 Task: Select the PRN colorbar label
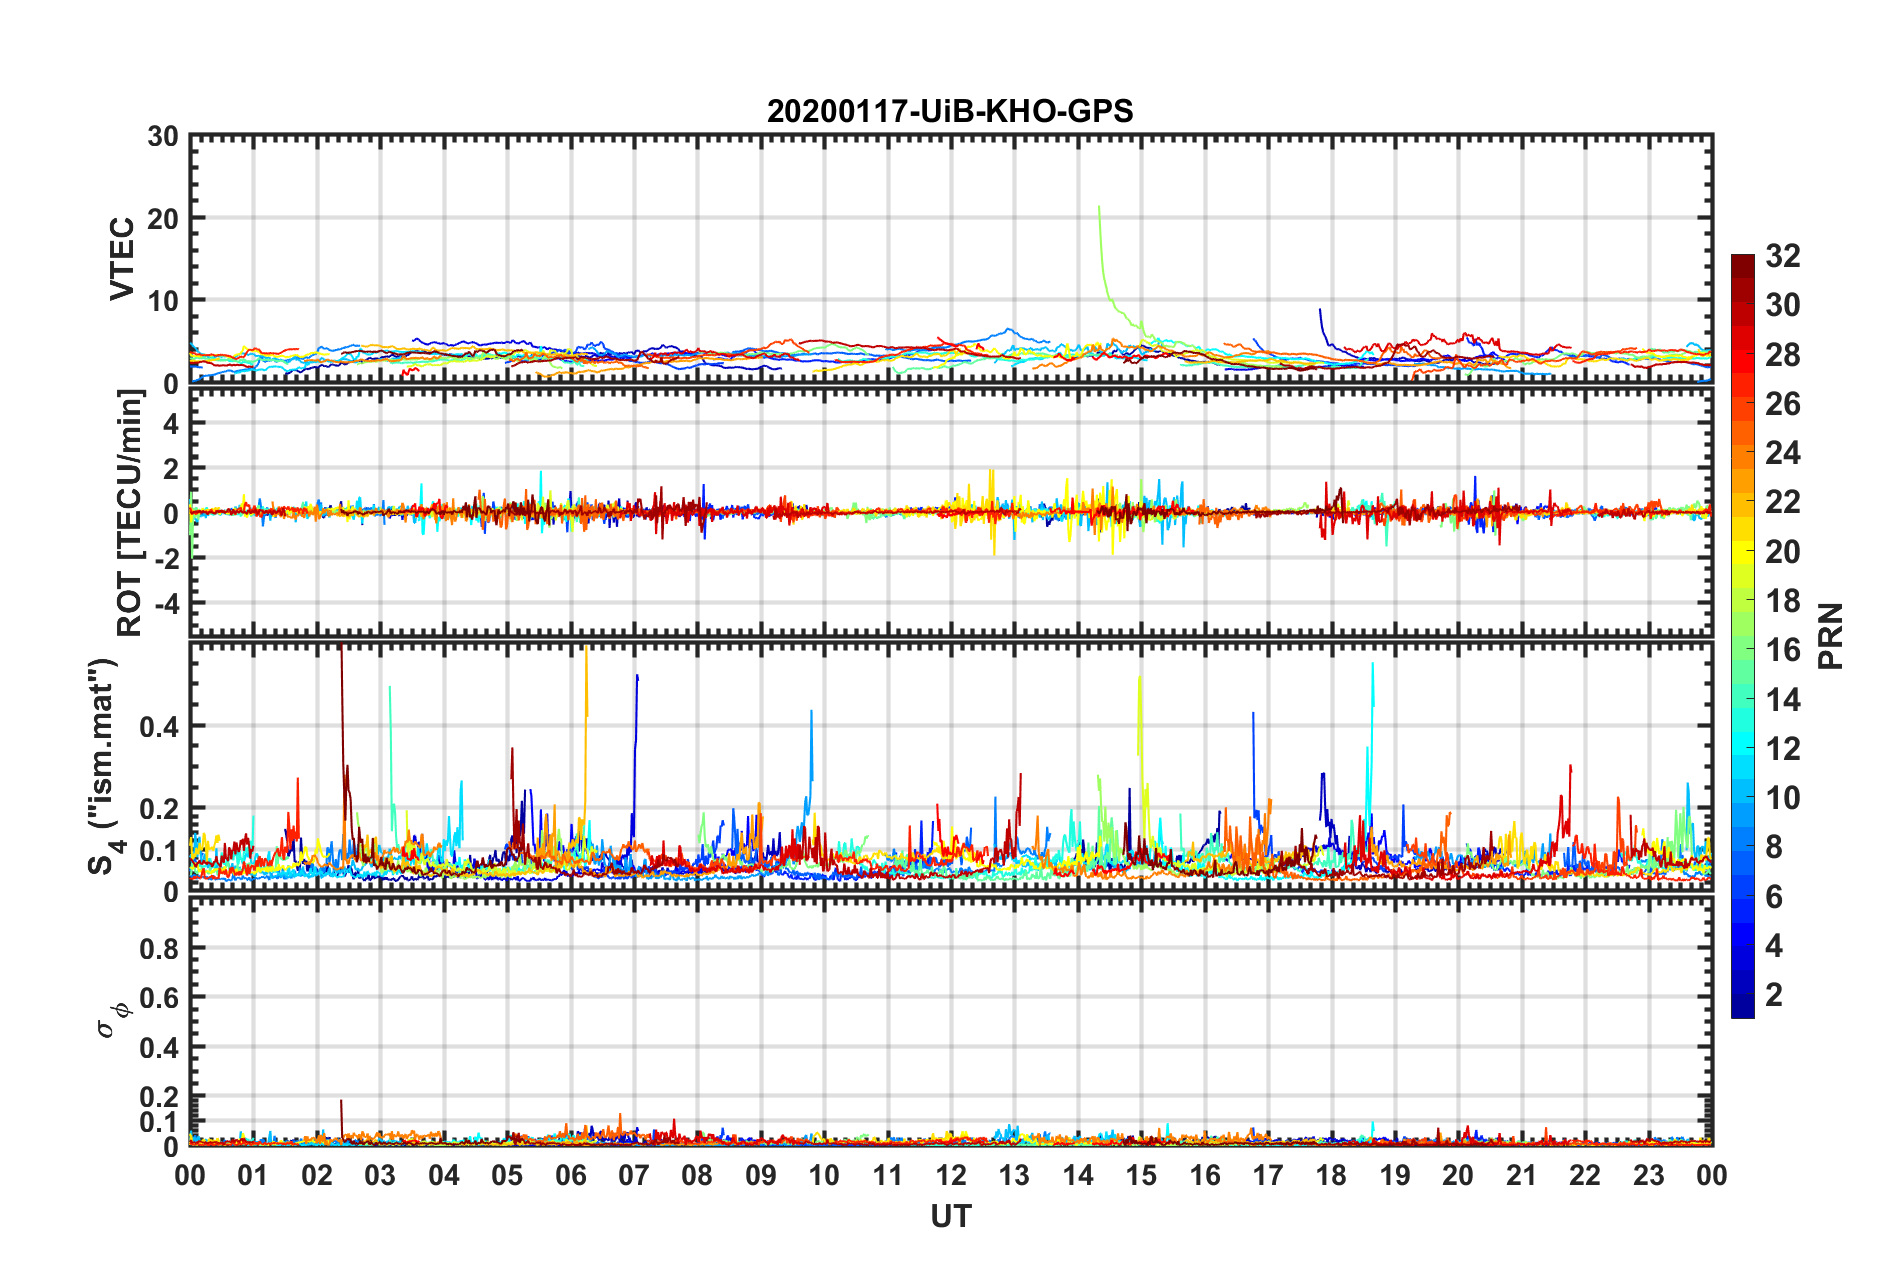tap(1830, 636)
